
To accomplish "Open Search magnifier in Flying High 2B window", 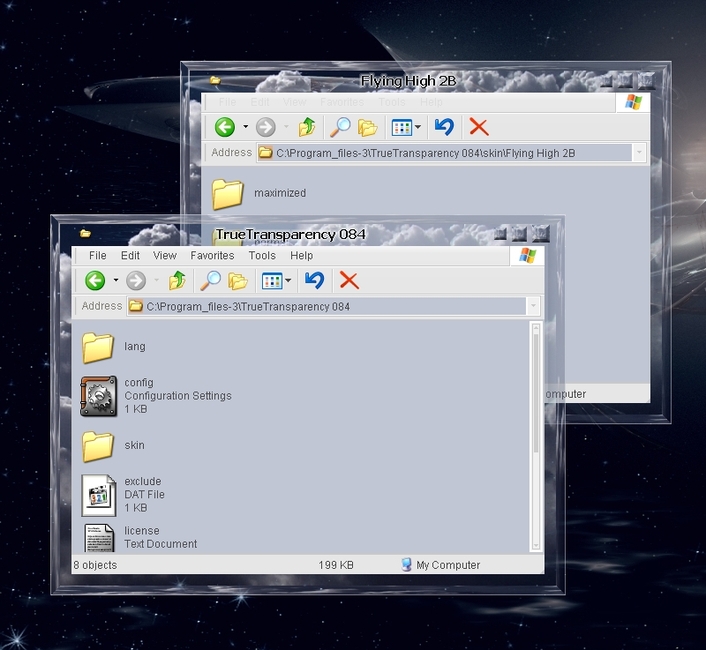I will pyautogui.click(x=340, y=127).
